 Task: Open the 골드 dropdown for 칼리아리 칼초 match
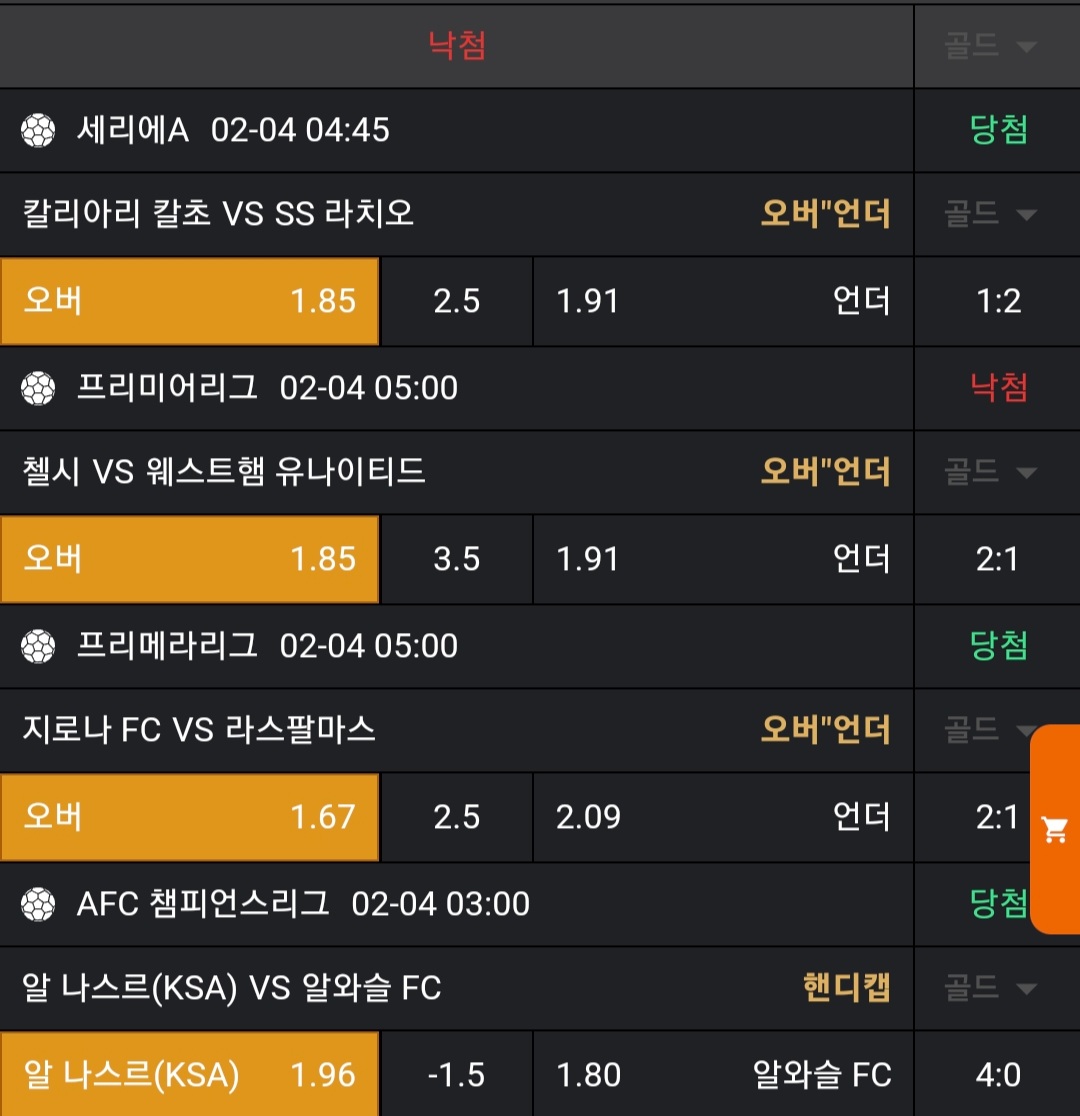[x=990, y=214]
